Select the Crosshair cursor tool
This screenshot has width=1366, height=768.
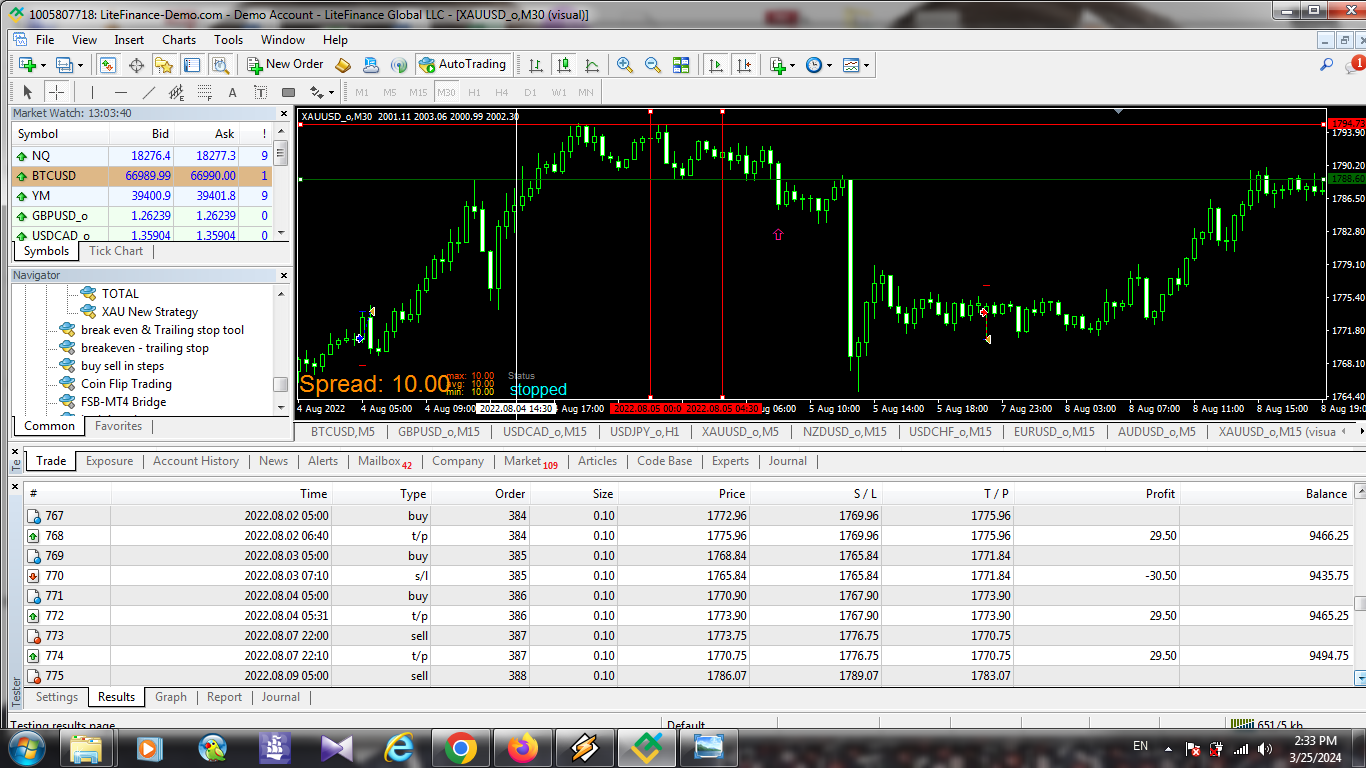[57, 93]
